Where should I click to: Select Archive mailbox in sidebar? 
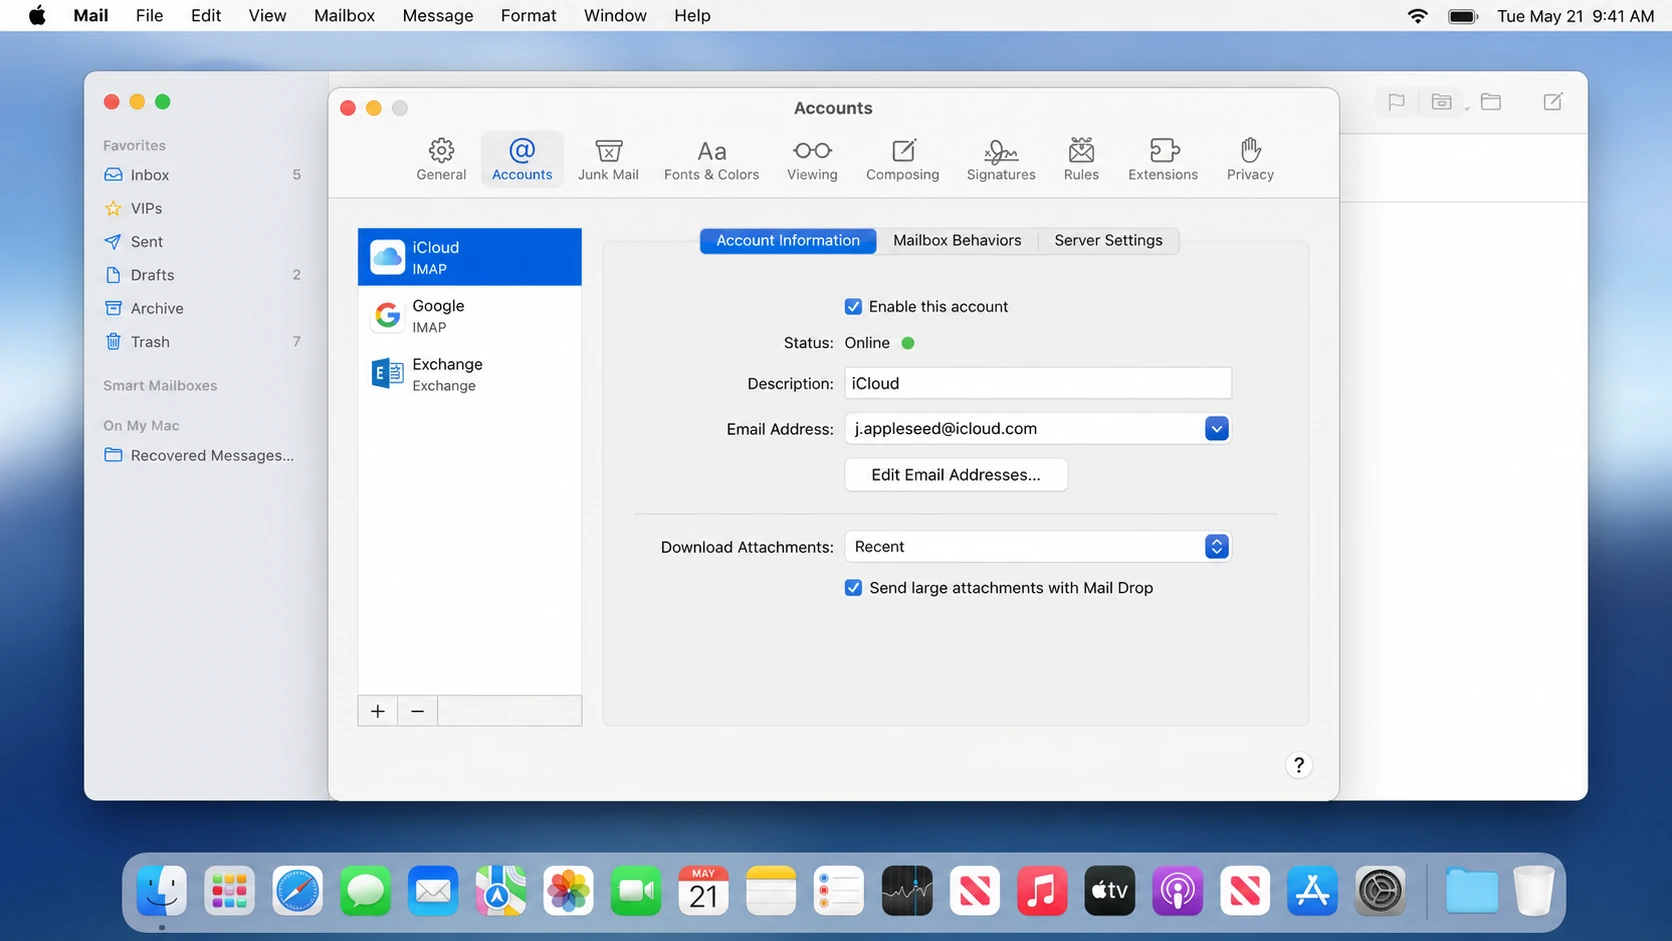tap(202, 308)
